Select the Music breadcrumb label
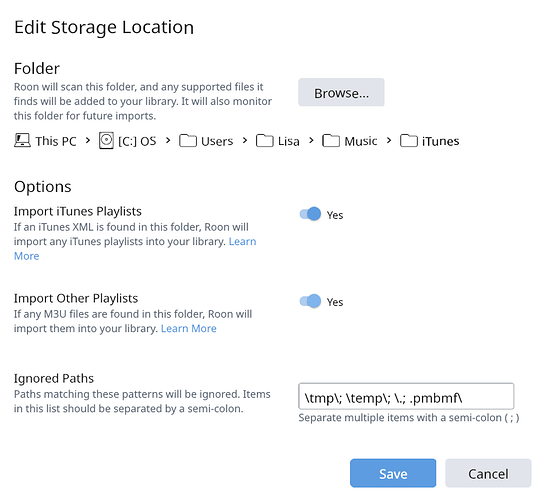 [x=360, y=141]
